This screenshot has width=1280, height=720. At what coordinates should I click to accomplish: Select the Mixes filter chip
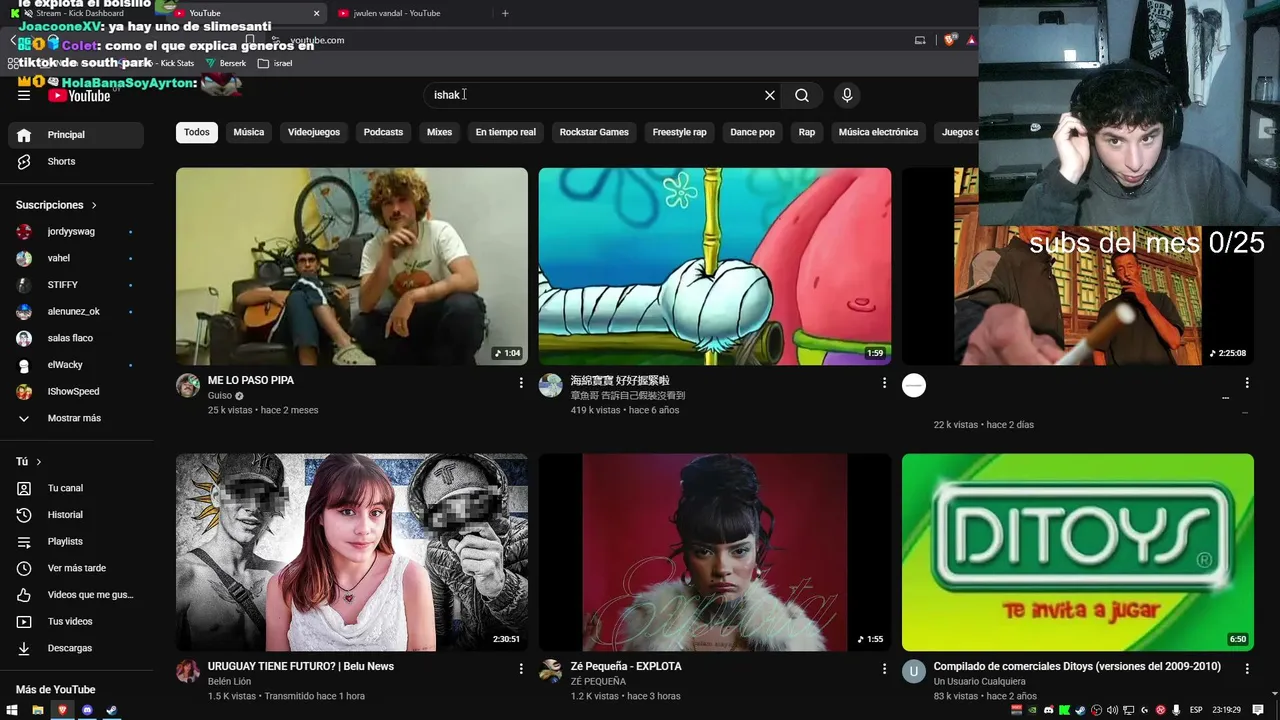439,132
